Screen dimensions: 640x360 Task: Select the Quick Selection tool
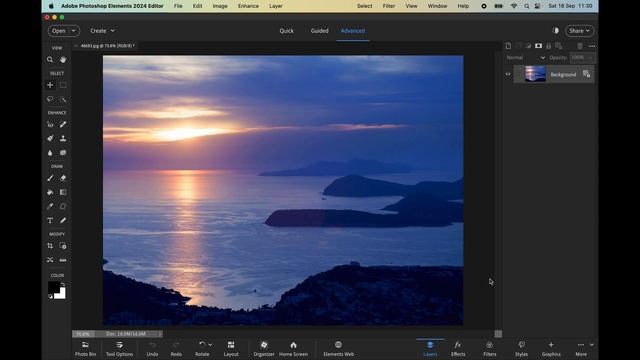63,99
